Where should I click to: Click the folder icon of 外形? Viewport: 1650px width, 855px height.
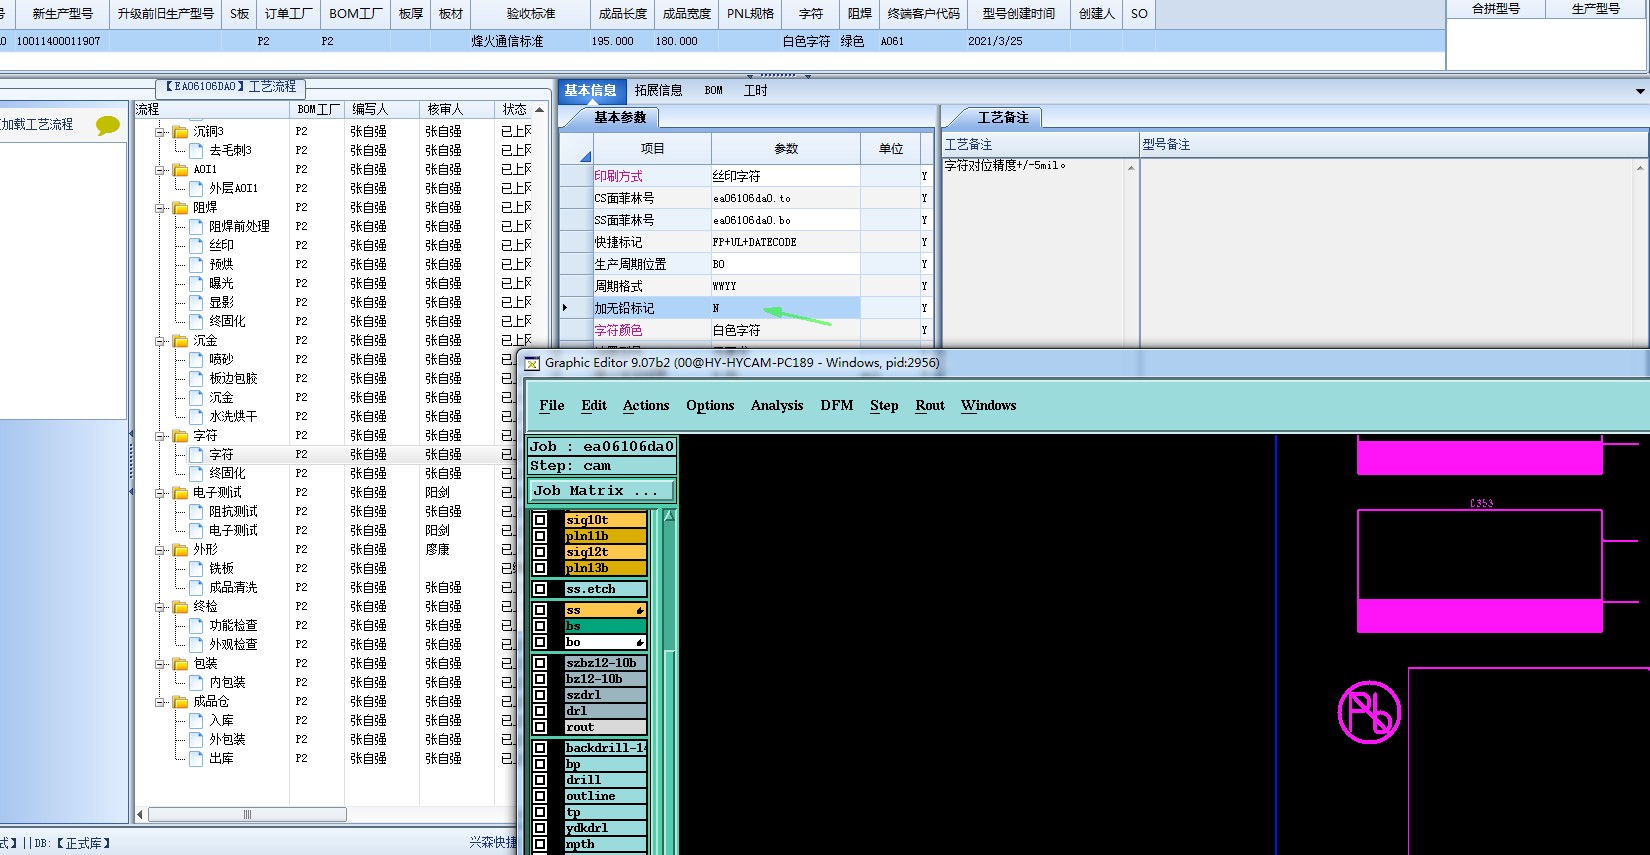point(180,550)
